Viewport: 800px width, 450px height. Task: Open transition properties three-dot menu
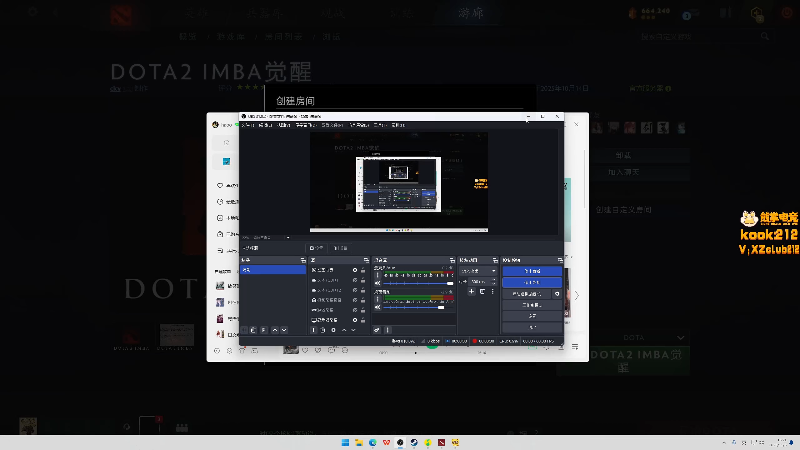pyautogui.click(x=492, y=291)
